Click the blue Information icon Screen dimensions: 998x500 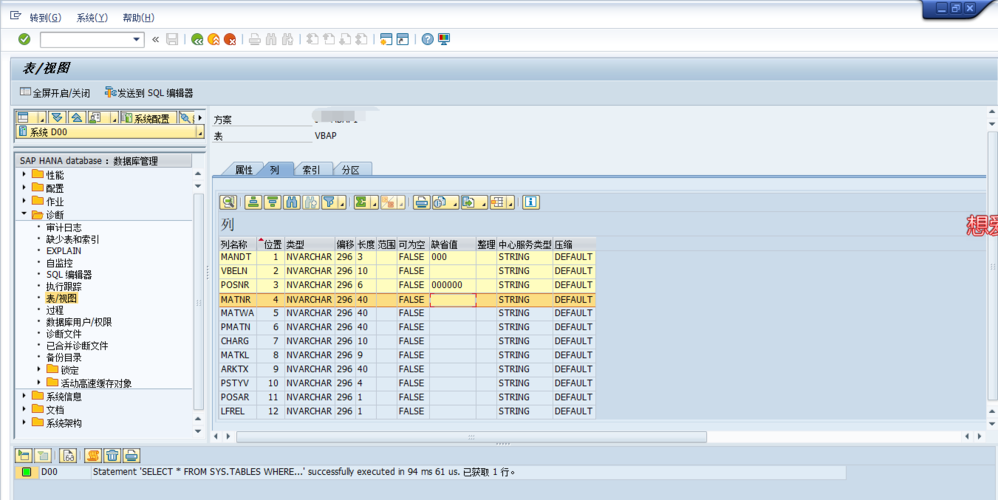531,202
